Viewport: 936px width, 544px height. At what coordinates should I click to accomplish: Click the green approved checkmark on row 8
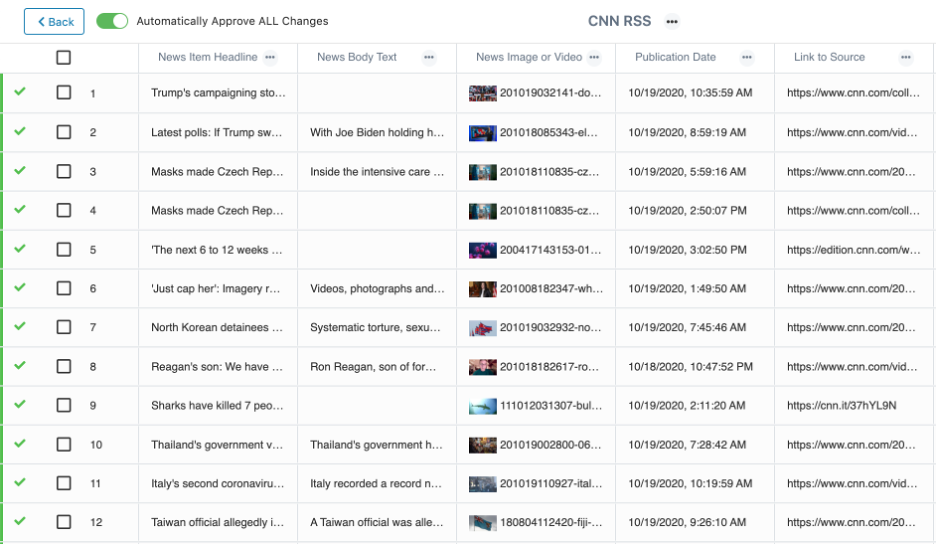20,365
